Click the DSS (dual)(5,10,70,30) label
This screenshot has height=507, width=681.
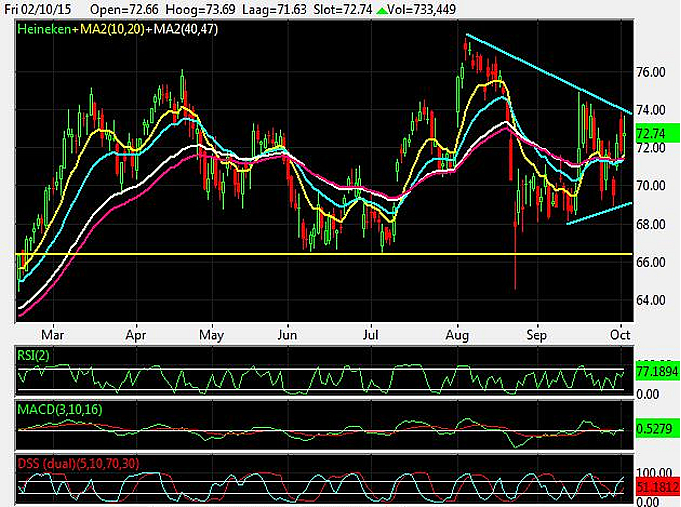[78, 463]
